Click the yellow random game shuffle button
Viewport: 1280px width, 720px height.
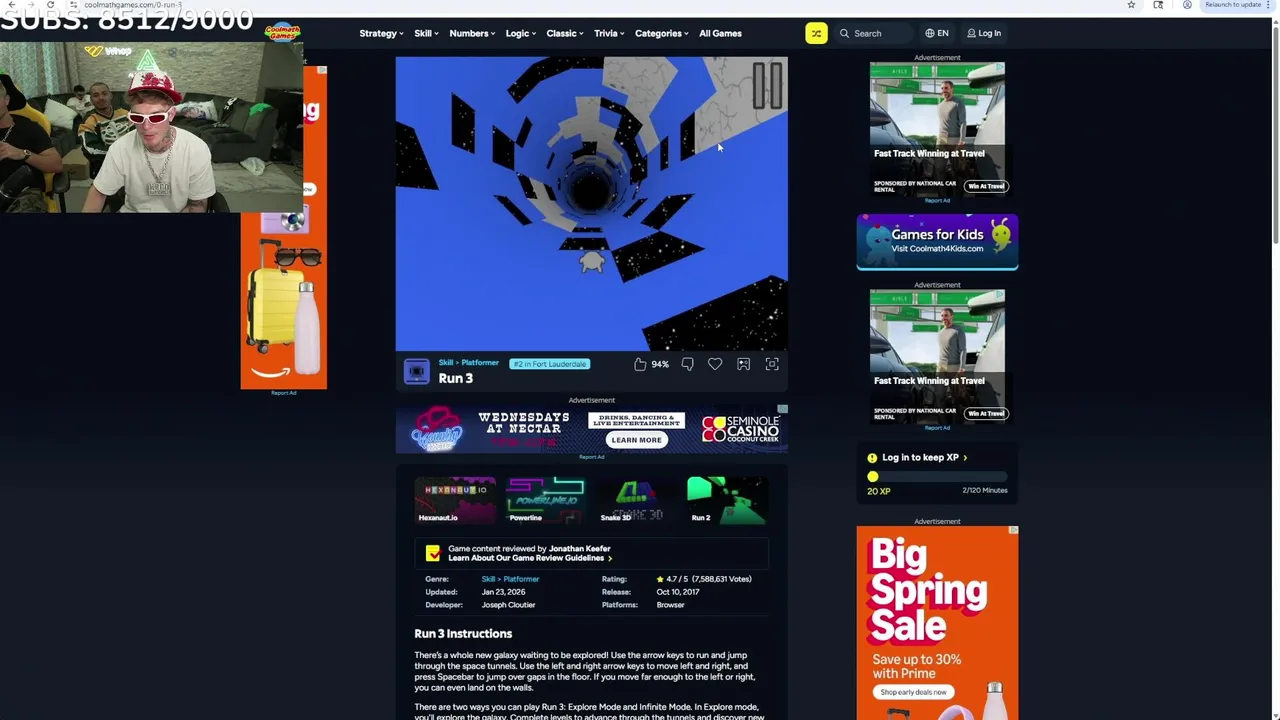(x=816, y=33)
